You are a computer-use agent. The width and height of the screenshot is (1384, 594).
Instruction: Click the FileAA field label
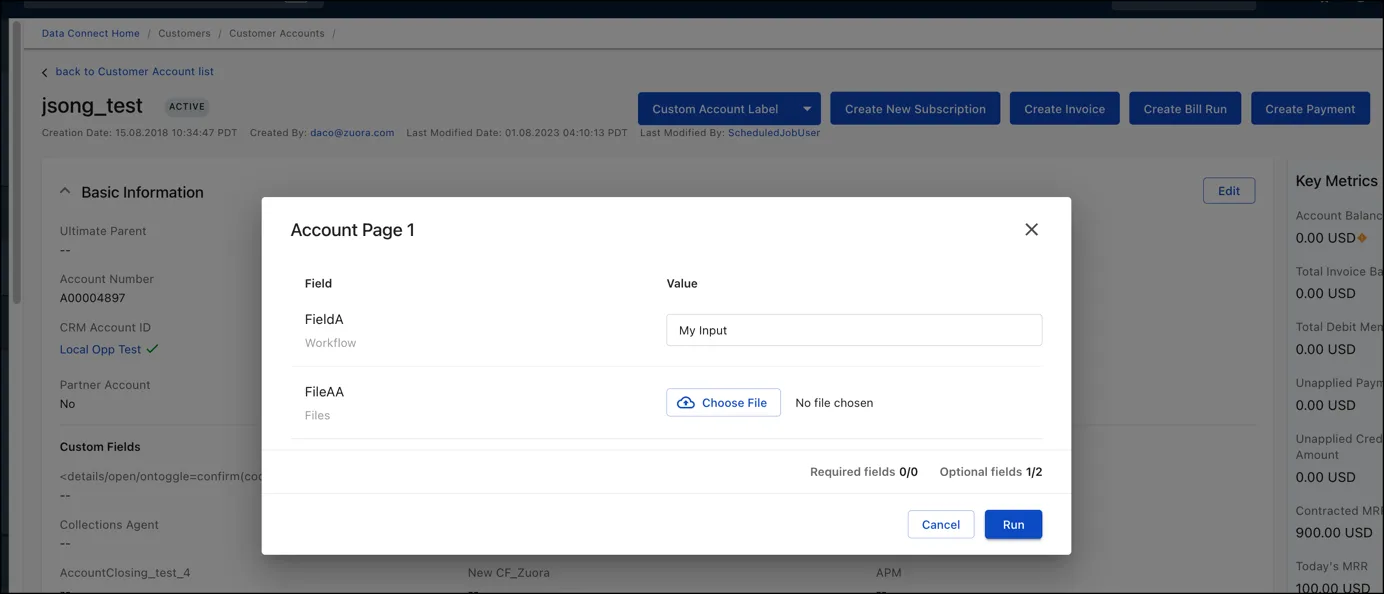pyautogui.click(x=324, y=392)
